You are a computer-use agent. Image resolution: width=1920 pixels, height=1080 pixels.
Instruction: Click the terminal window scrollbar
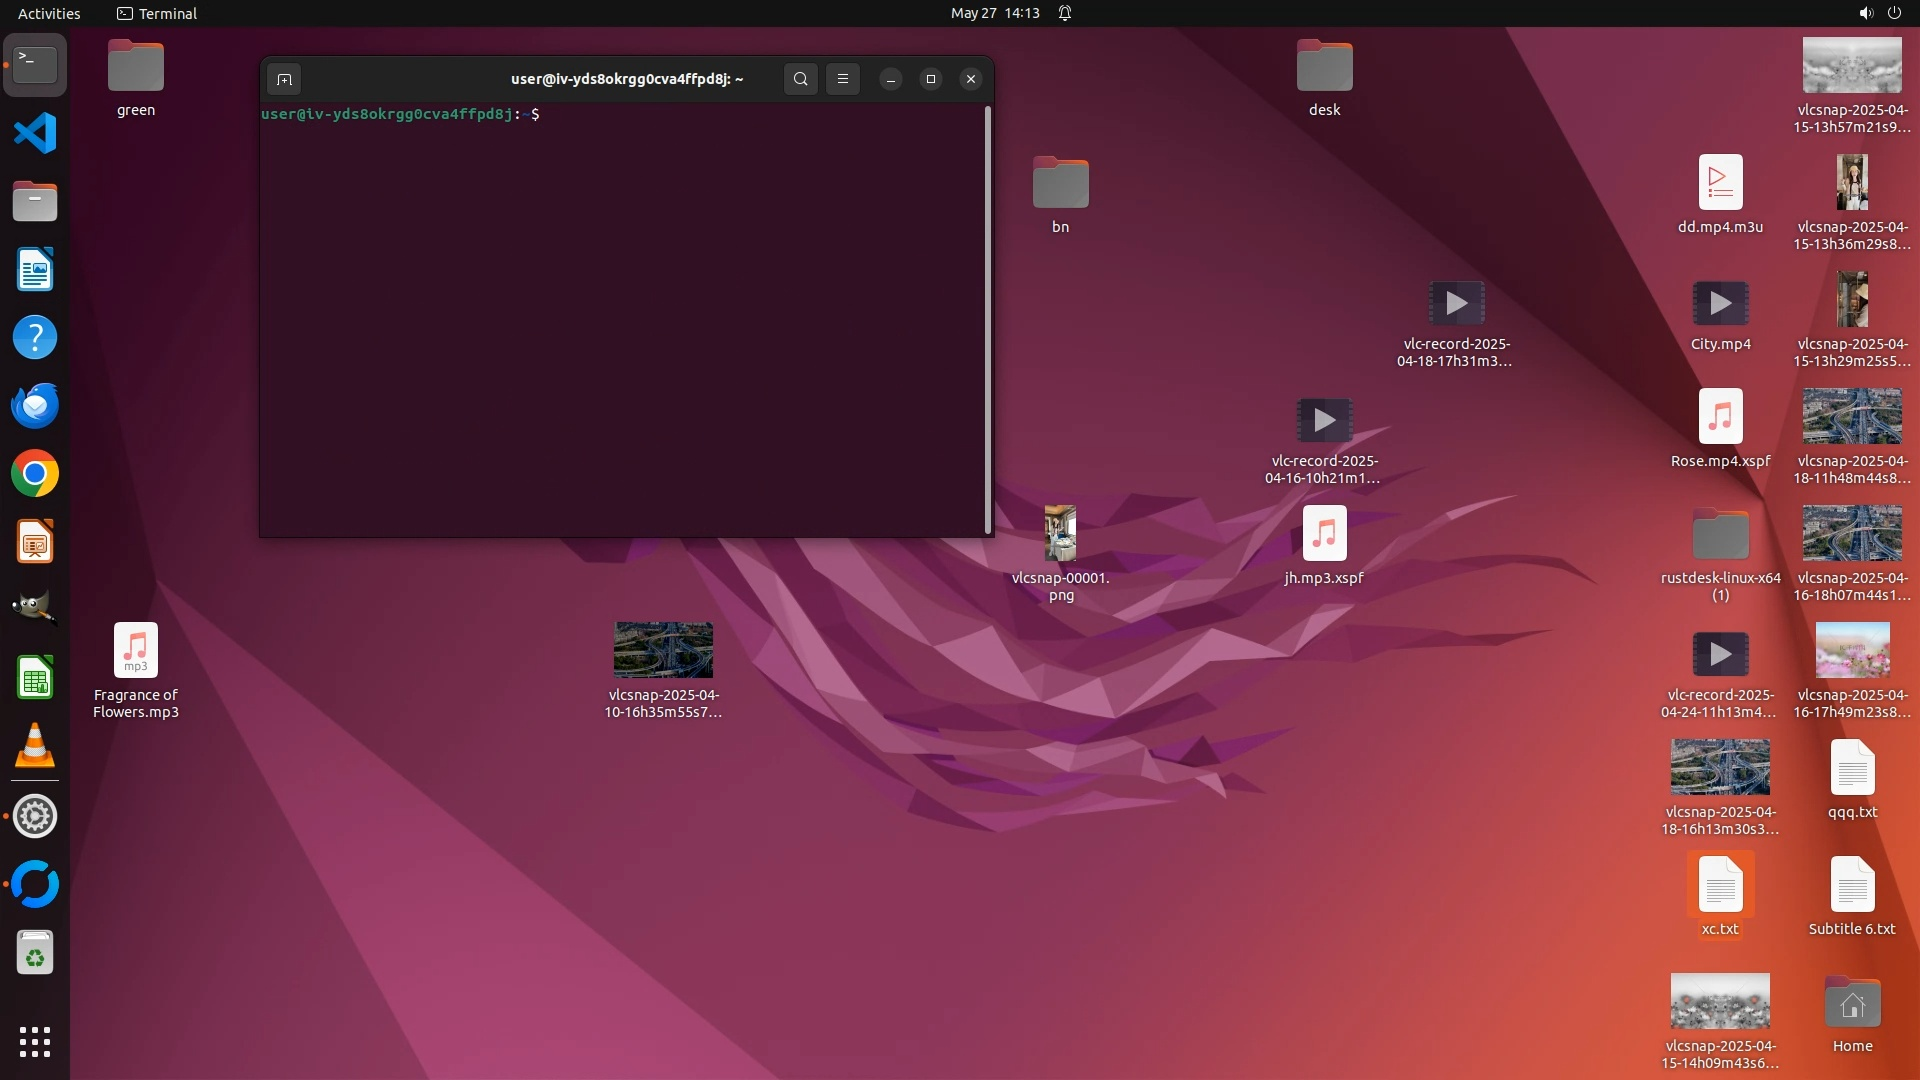point(988,320)
